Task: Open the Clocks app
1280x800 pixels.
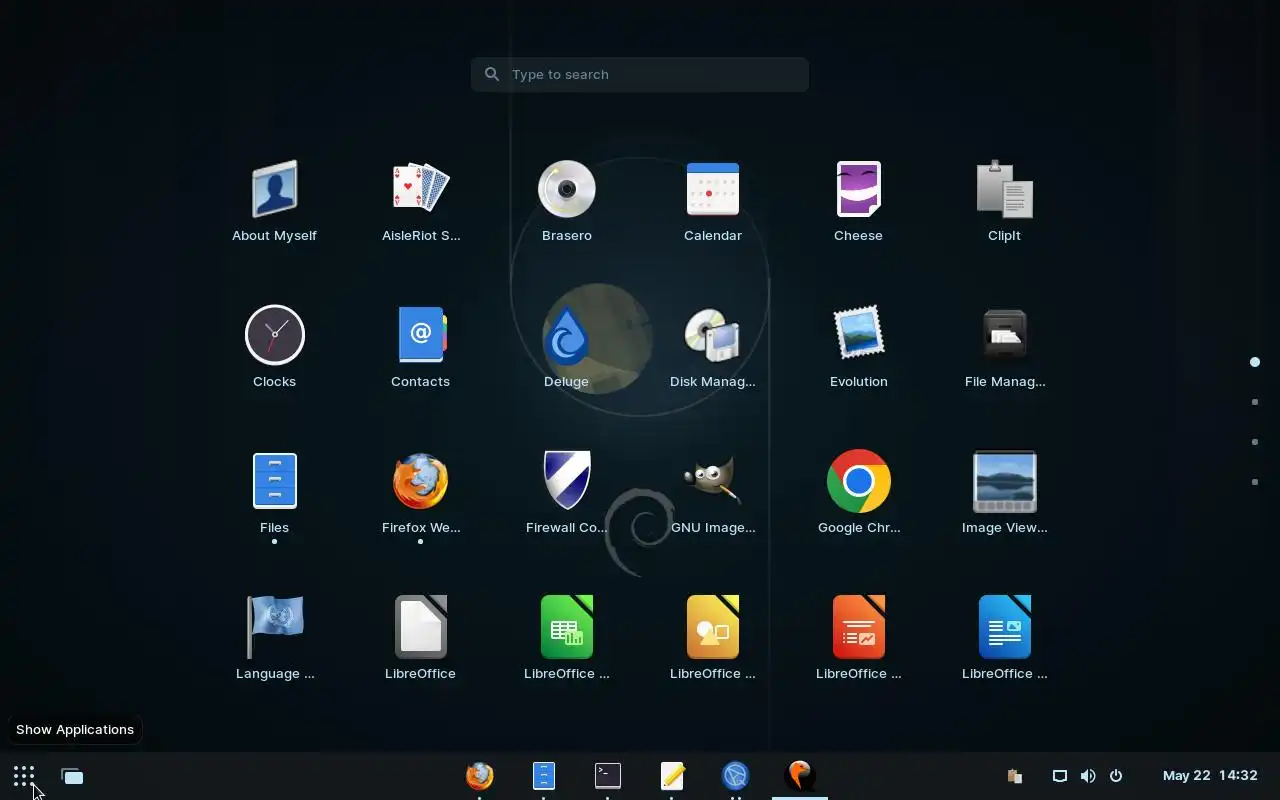Action: (x=274, y=335)
